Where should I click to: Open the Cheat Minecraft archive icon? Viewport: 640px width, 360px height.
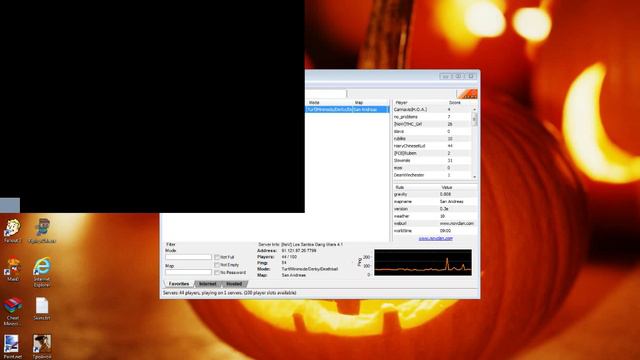[x=13, y=311]
